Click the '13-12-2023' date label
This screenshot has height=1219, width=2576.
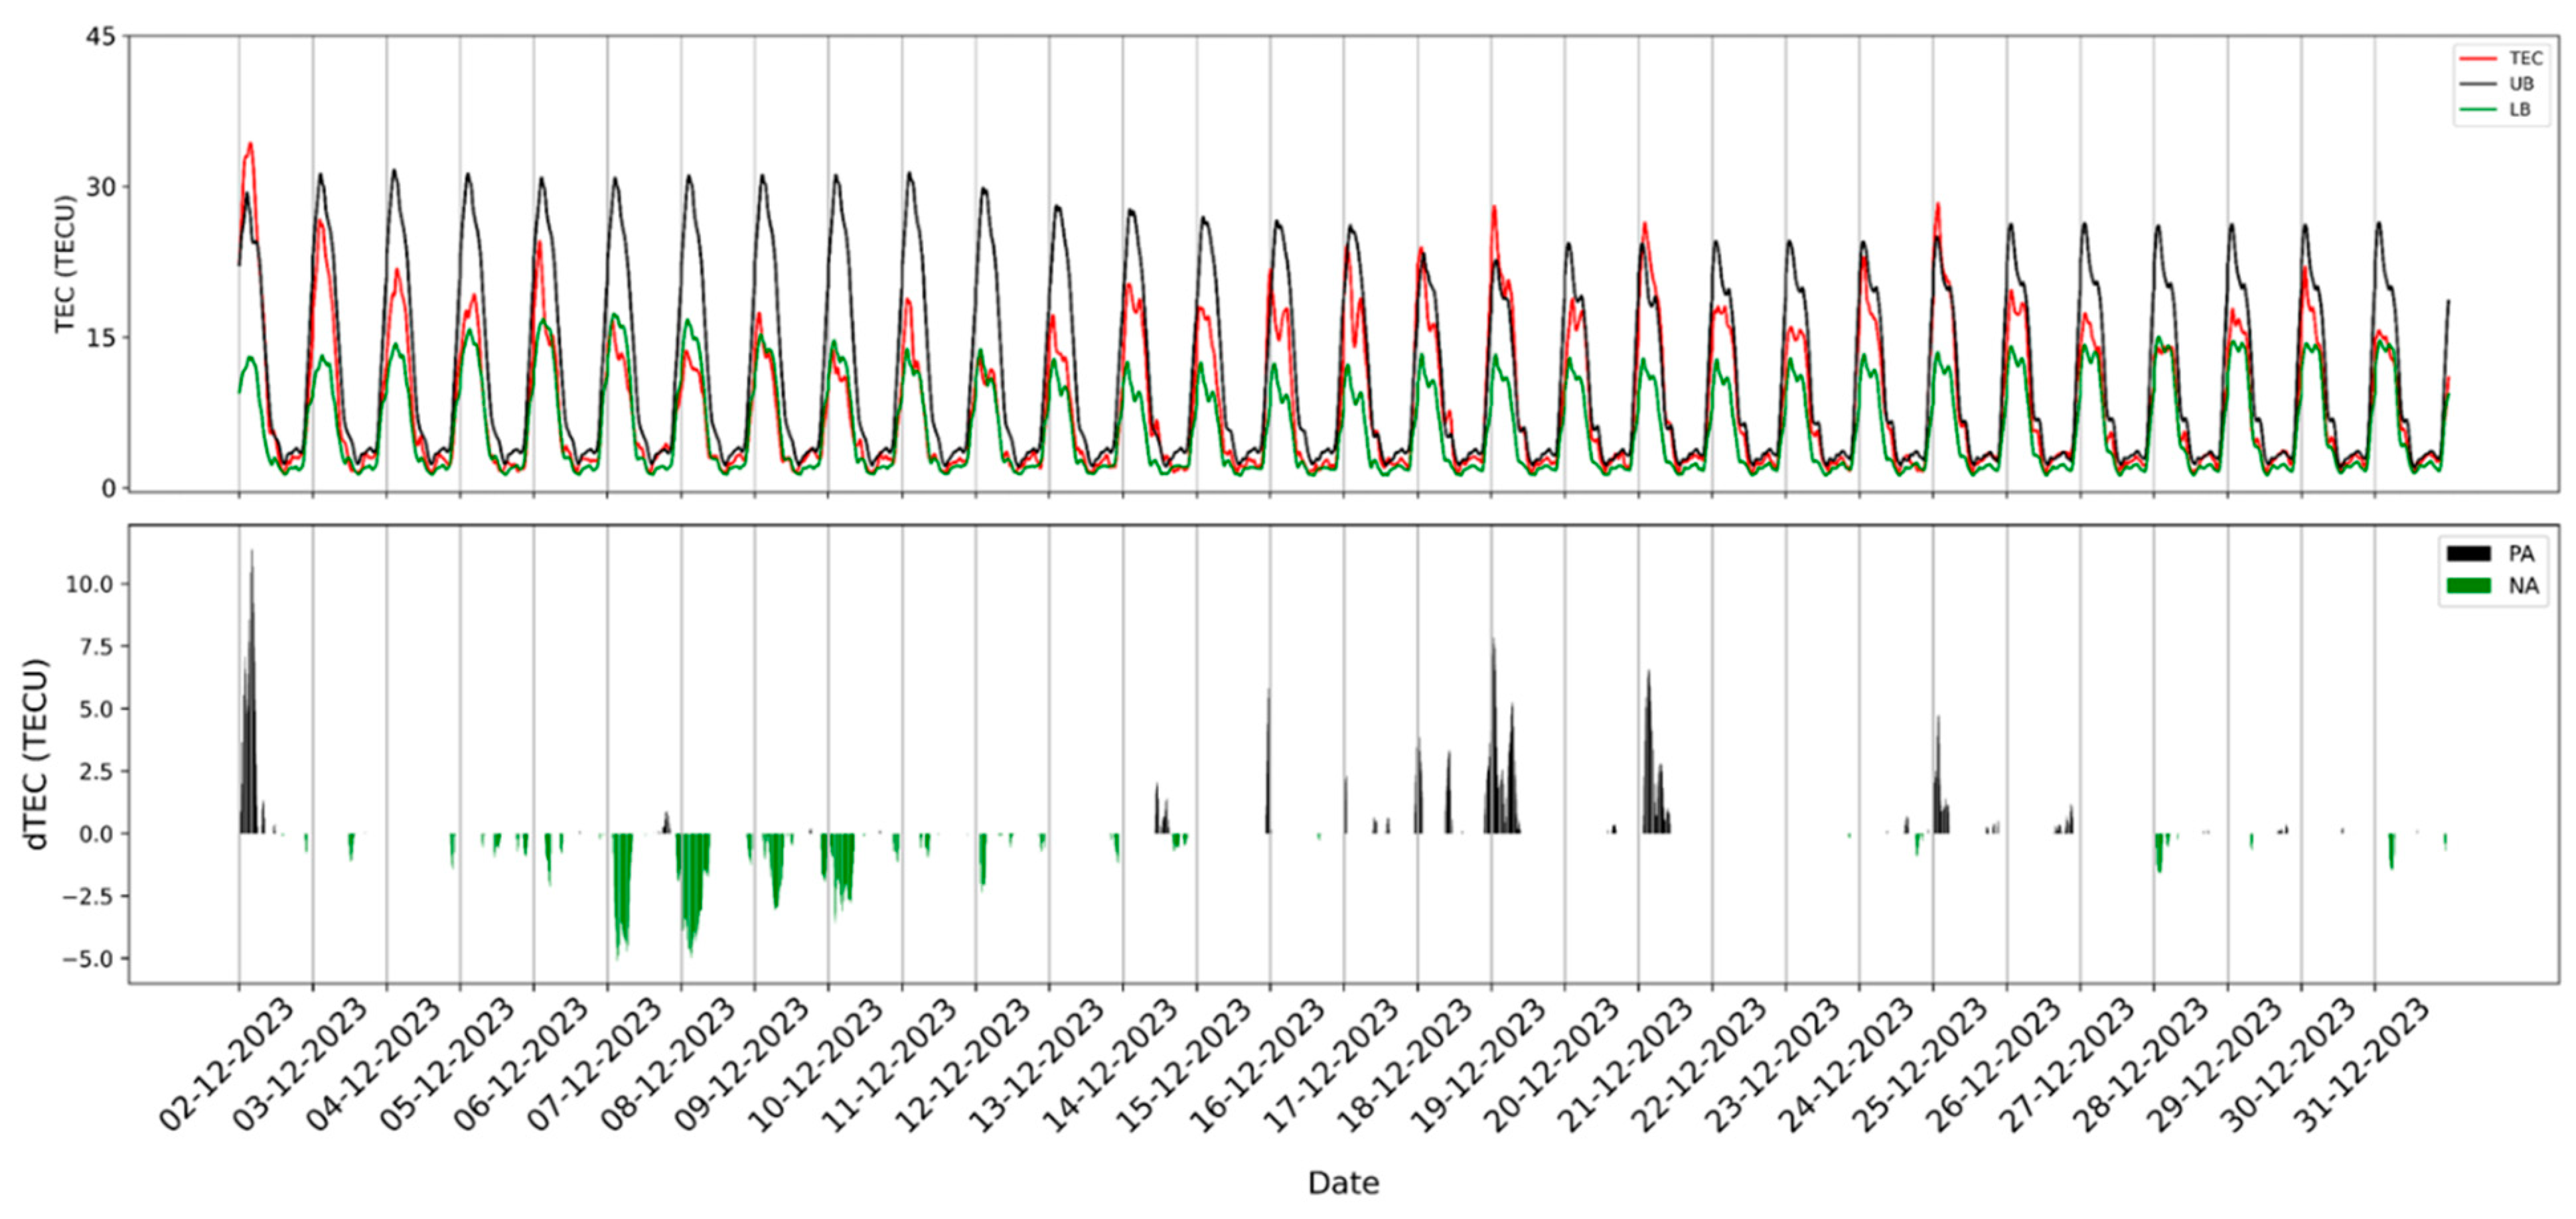pyautogui.click(x=1037, y=1067)
